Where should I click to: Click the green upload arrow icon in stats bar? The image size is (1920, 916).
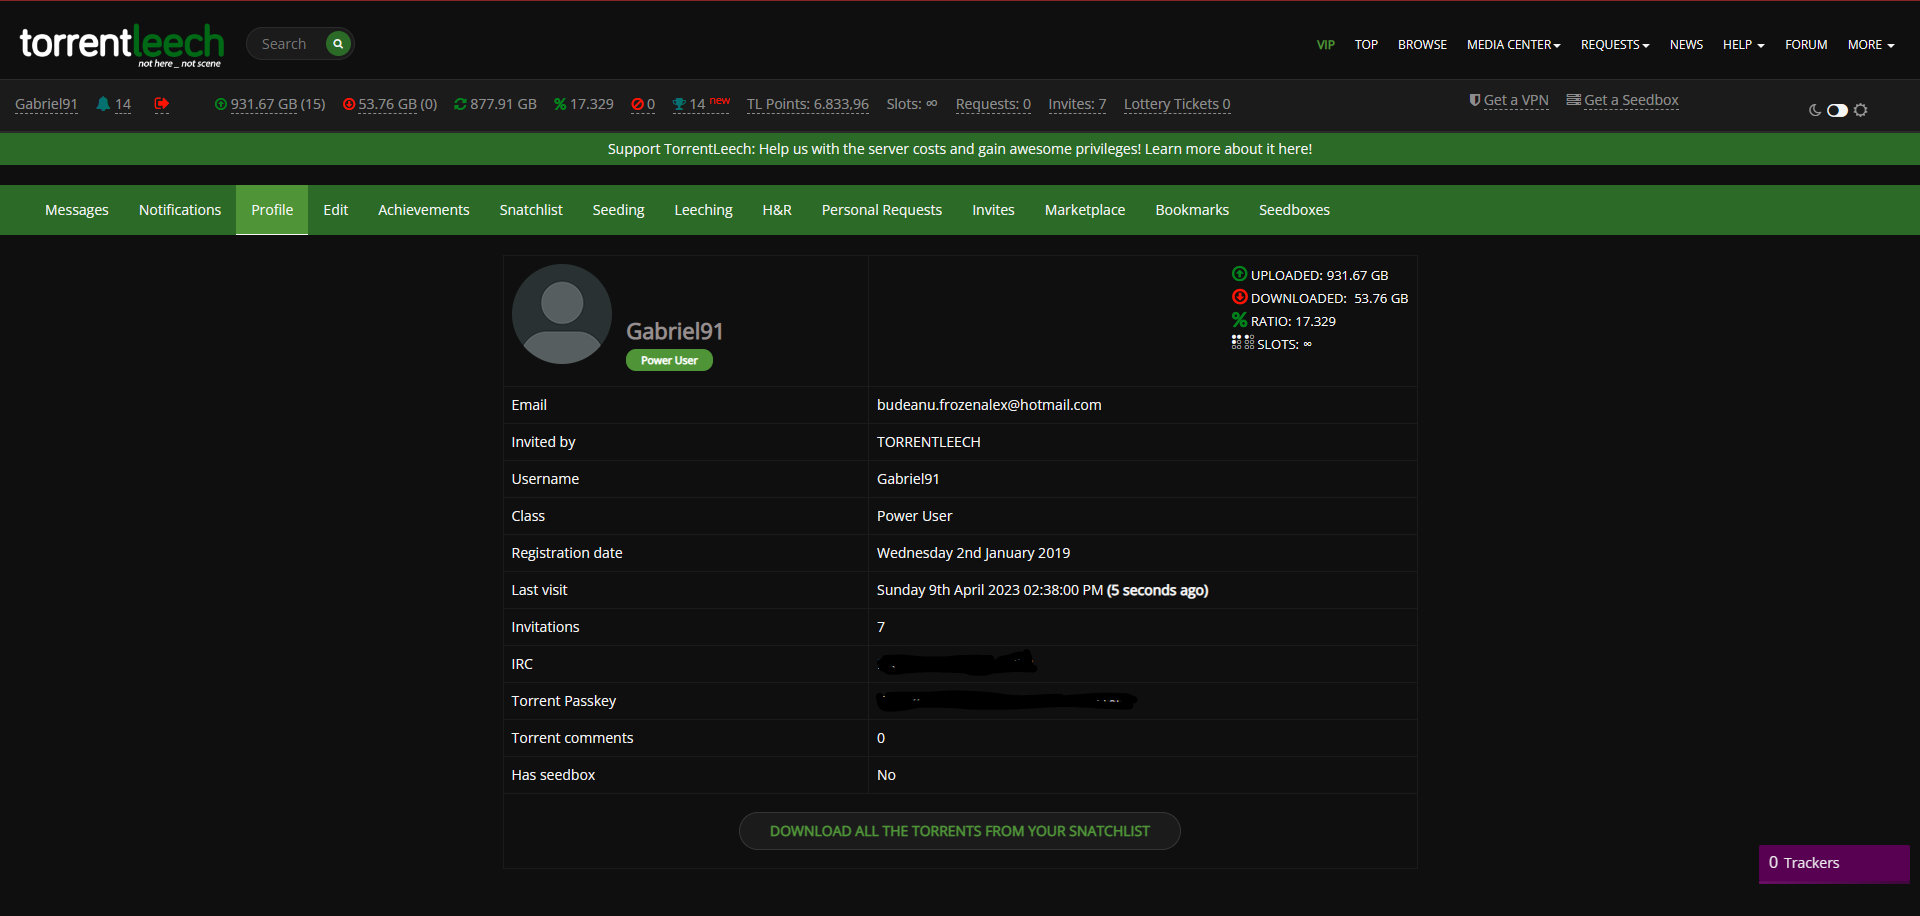click(221, 104)
